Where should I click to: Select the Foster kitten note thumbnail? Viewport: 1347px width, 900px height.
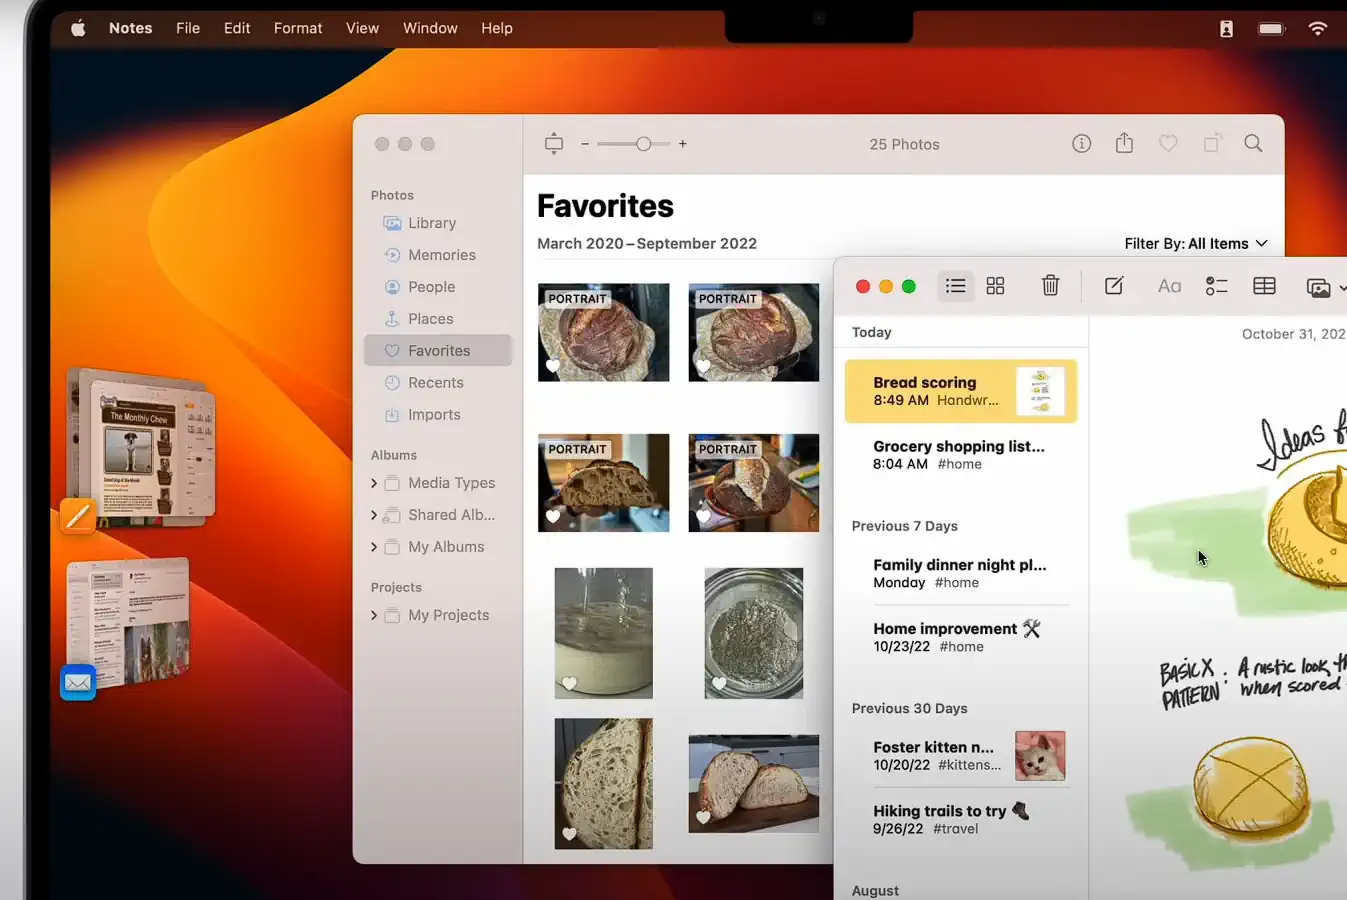coord(1039,755)
